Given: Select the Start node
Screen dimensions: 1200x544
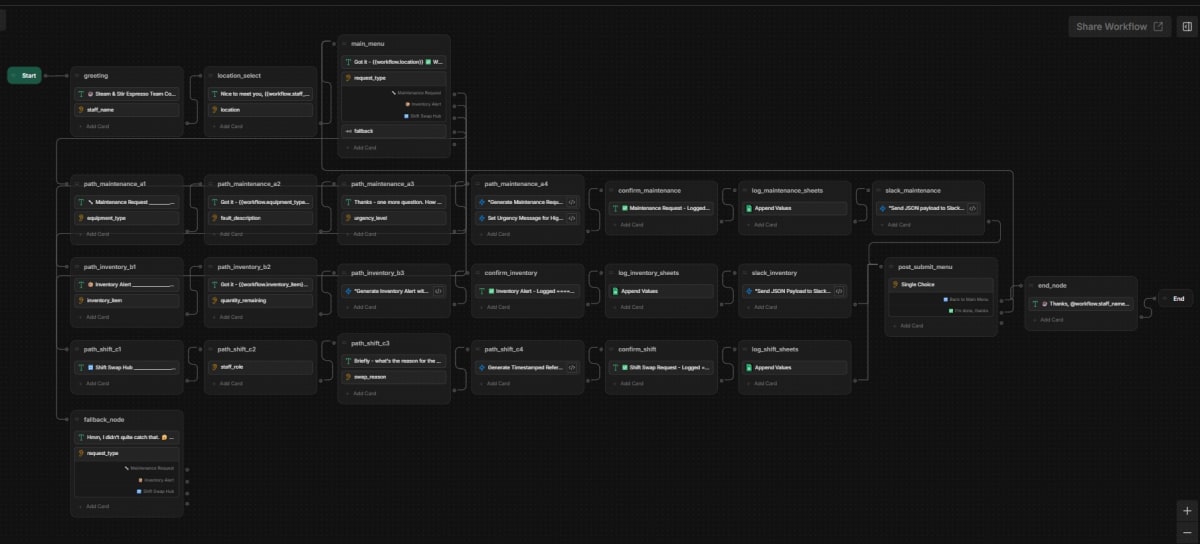Looking at the screenshot, I should pos(24,75).
